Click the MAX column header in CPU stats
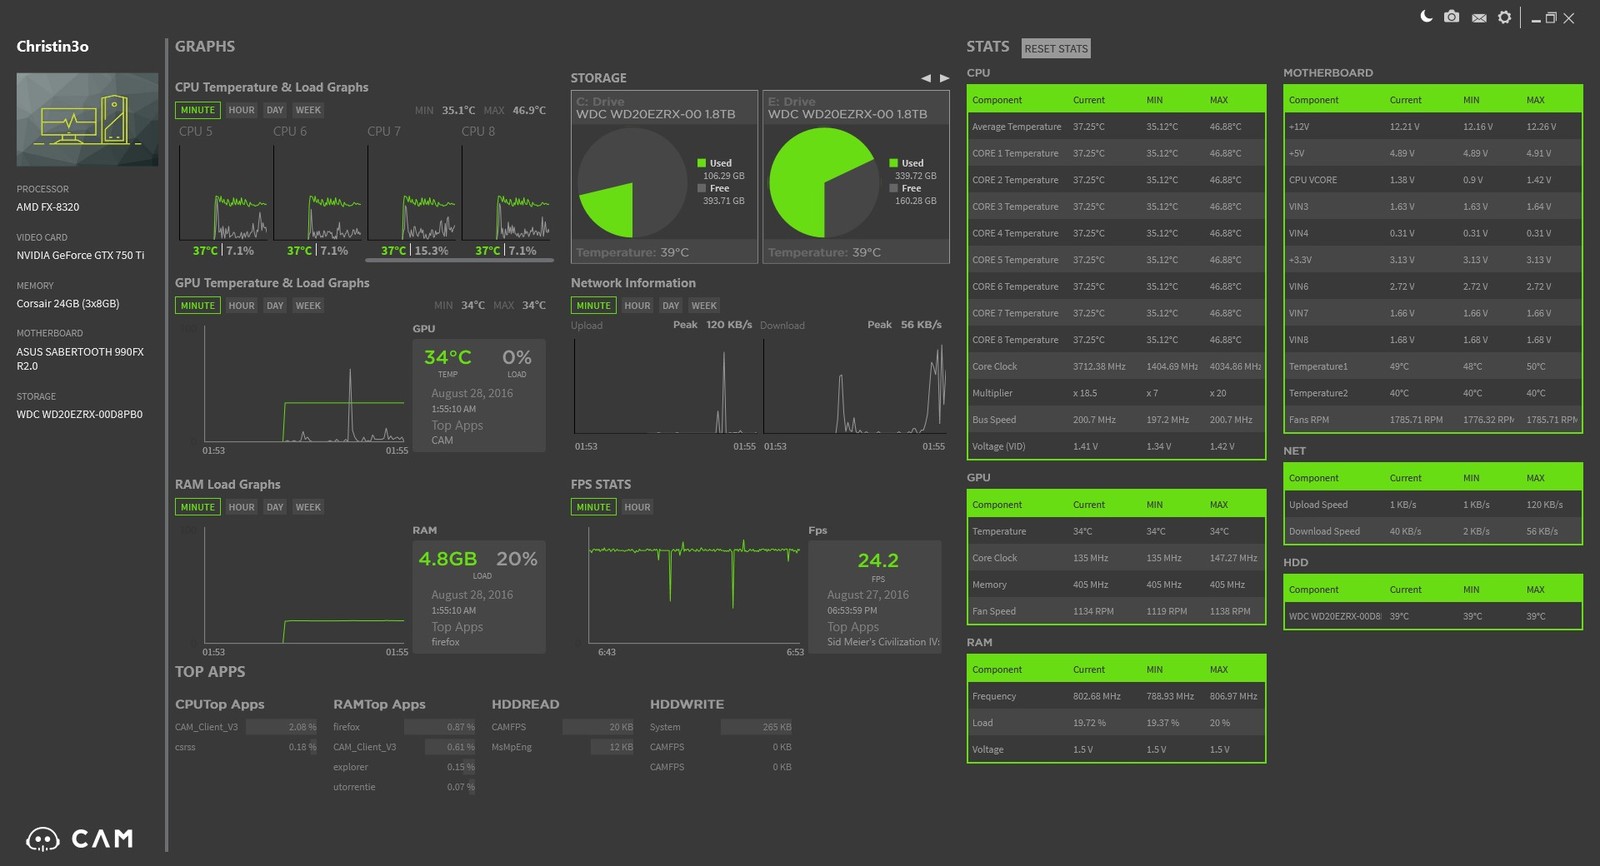 (x=1218, y=100)
